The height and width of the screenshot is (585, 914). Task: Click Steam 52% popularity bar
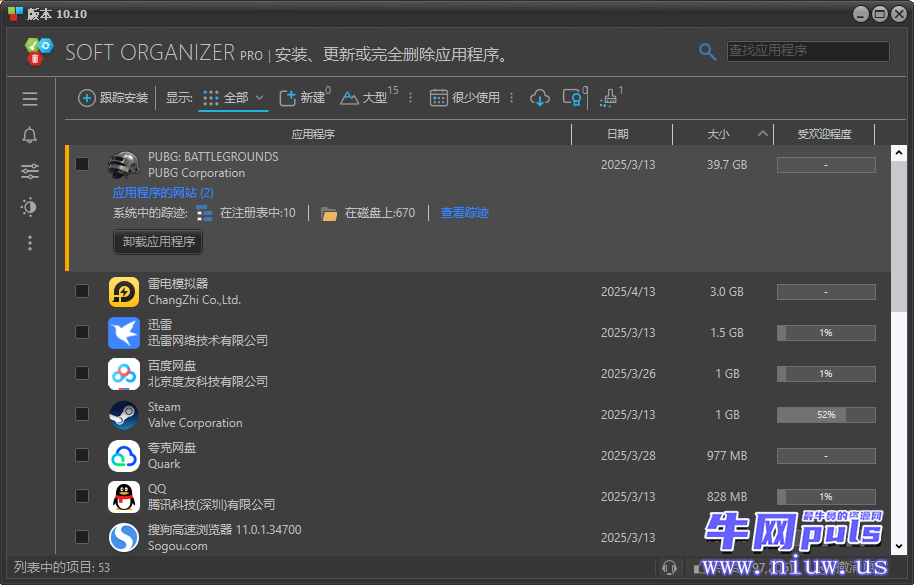click(x=826, y=415)
